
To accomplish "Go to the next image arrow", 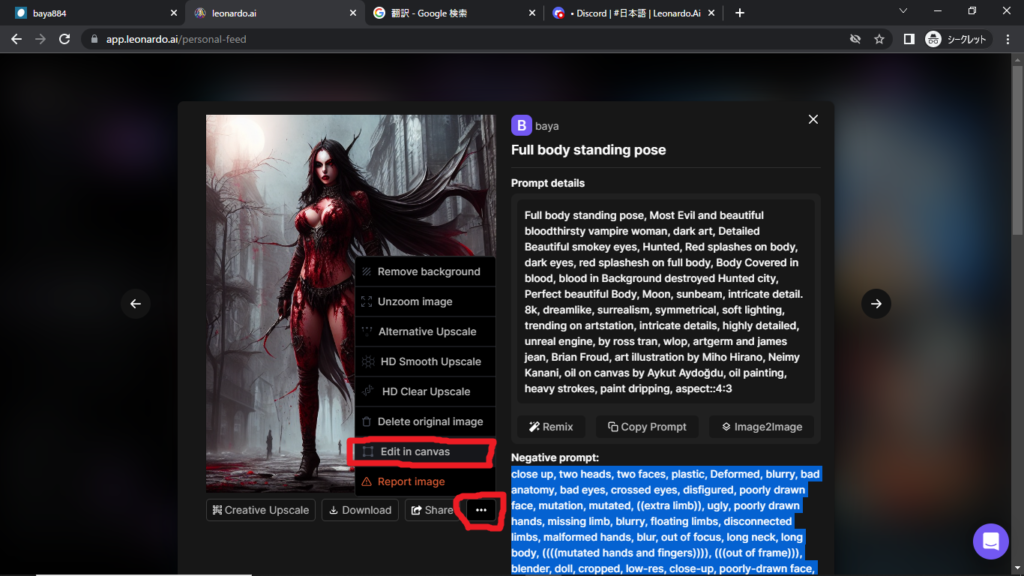I will pos(876,304).
